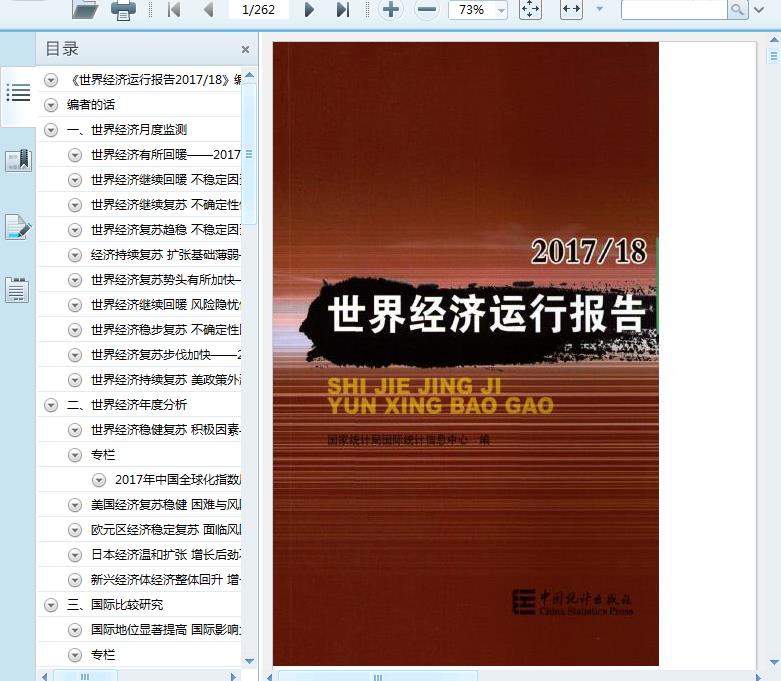Zoom in with the plus icon
Image resolution: width=781 pixels, height=681 pixels.
390,9
